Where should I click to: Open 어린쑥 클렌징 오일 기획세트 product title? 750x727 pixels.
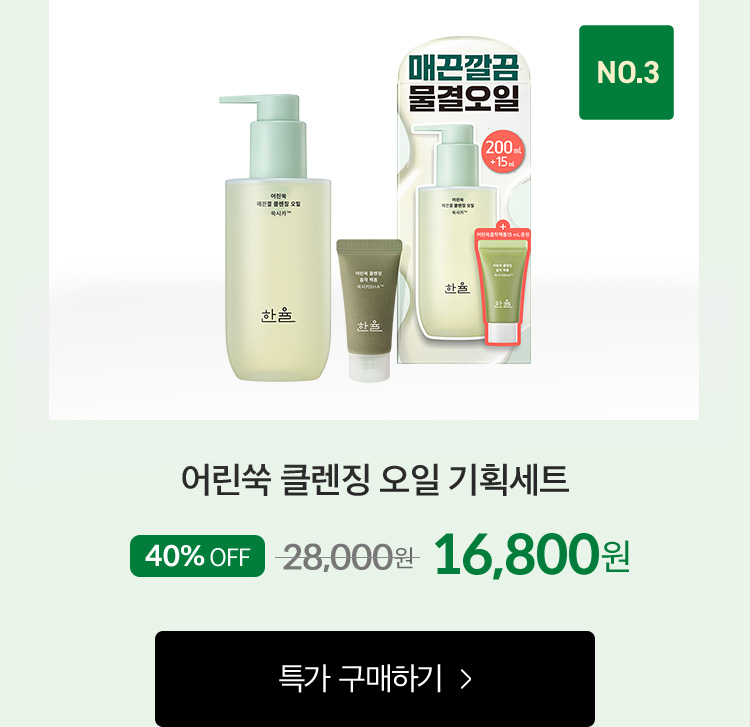click(375, 478)
